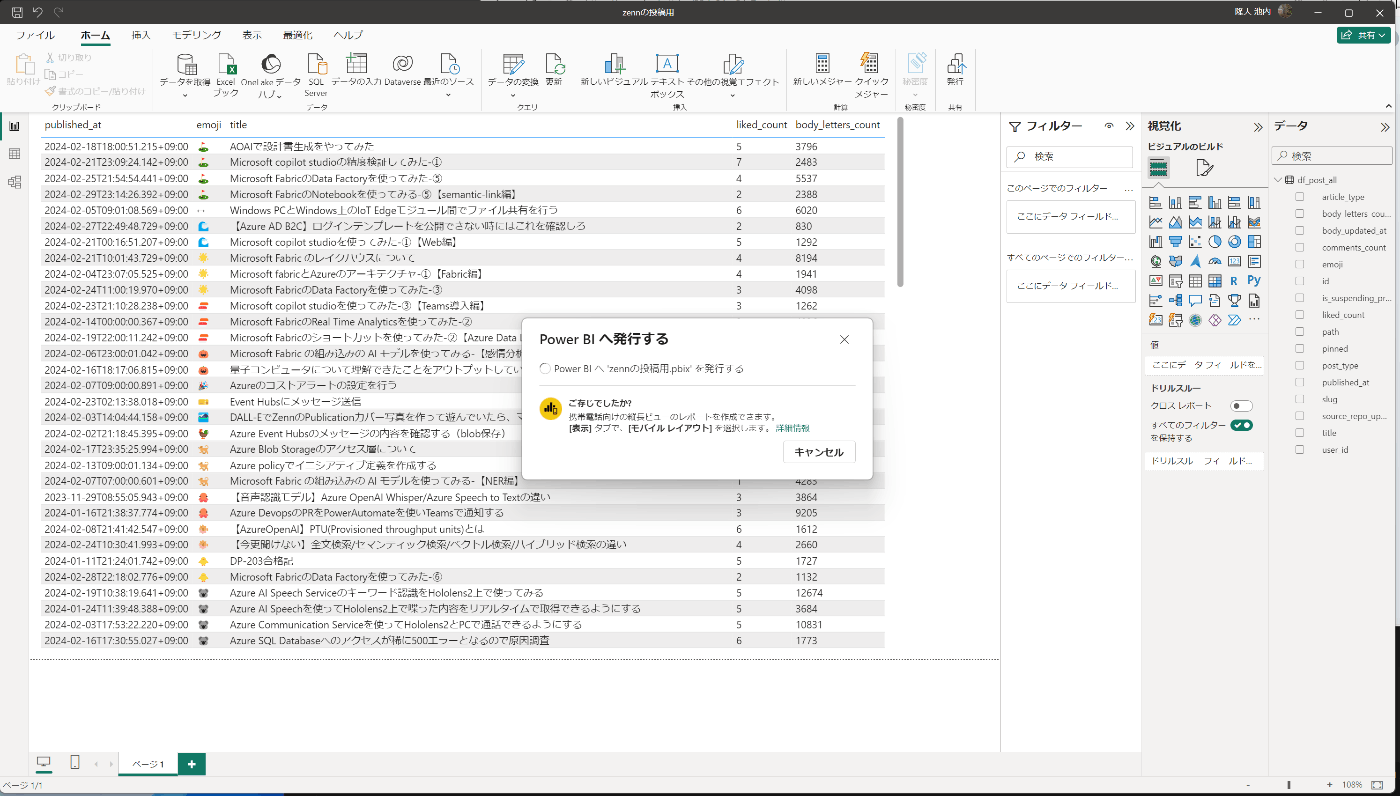Open the Insert (挿入) ribbon tab
The width and height of the screenshot is (1400, 796).
(x=141, y=35)
